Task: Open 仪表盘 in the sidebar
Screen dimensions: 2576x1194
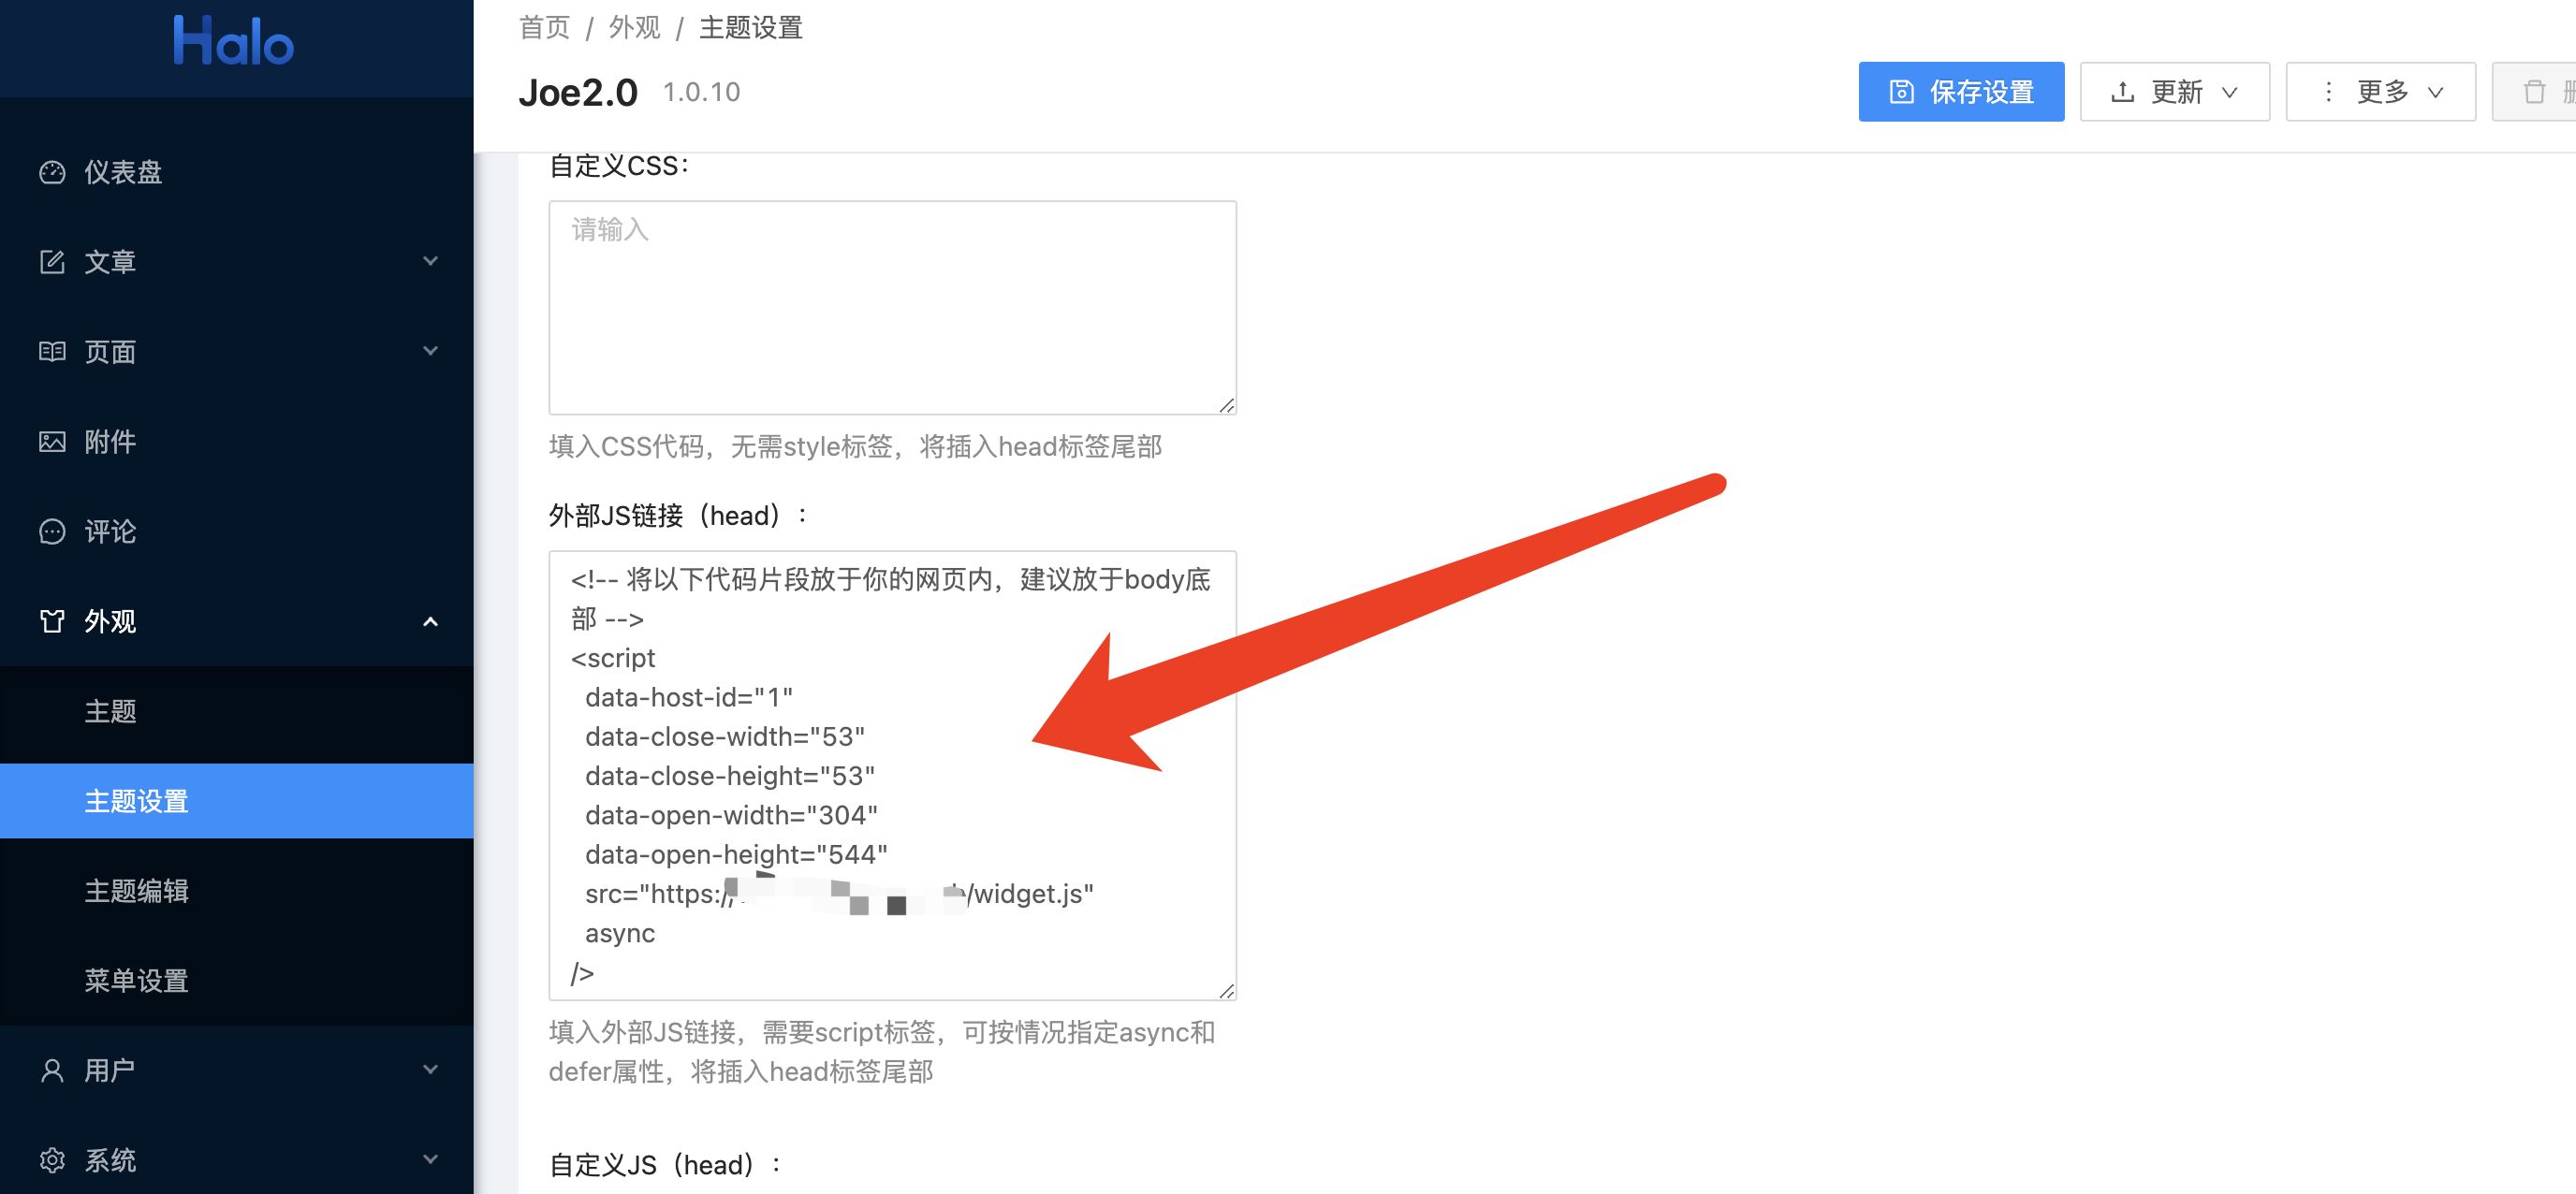Action: 237,172
